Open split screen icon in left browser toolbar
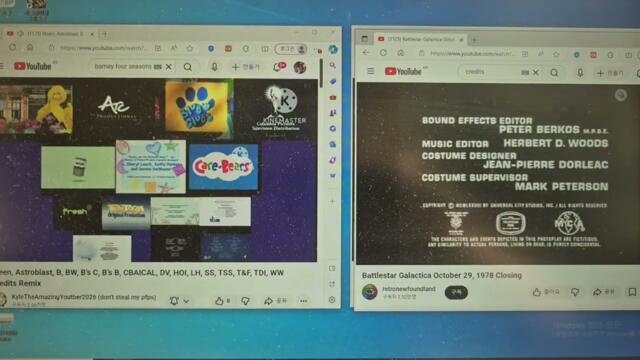The width and height of the screenshot is (640, 360). click(265, 49)
